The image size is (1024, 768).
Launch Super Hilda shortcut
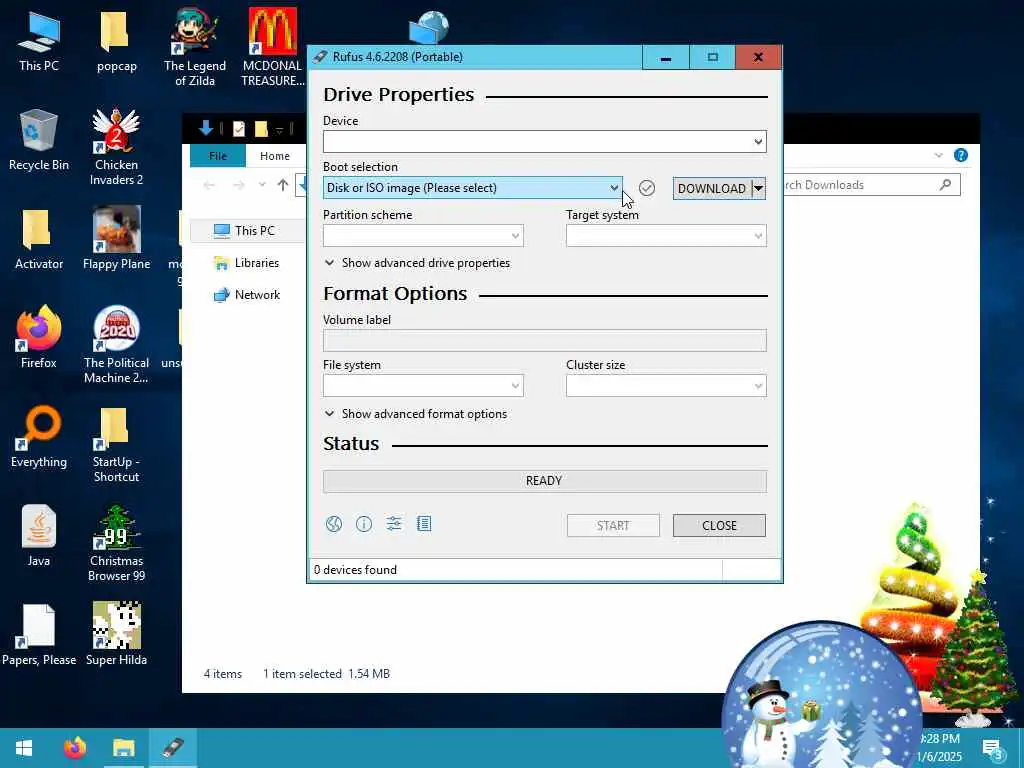(x=116, y=635)
